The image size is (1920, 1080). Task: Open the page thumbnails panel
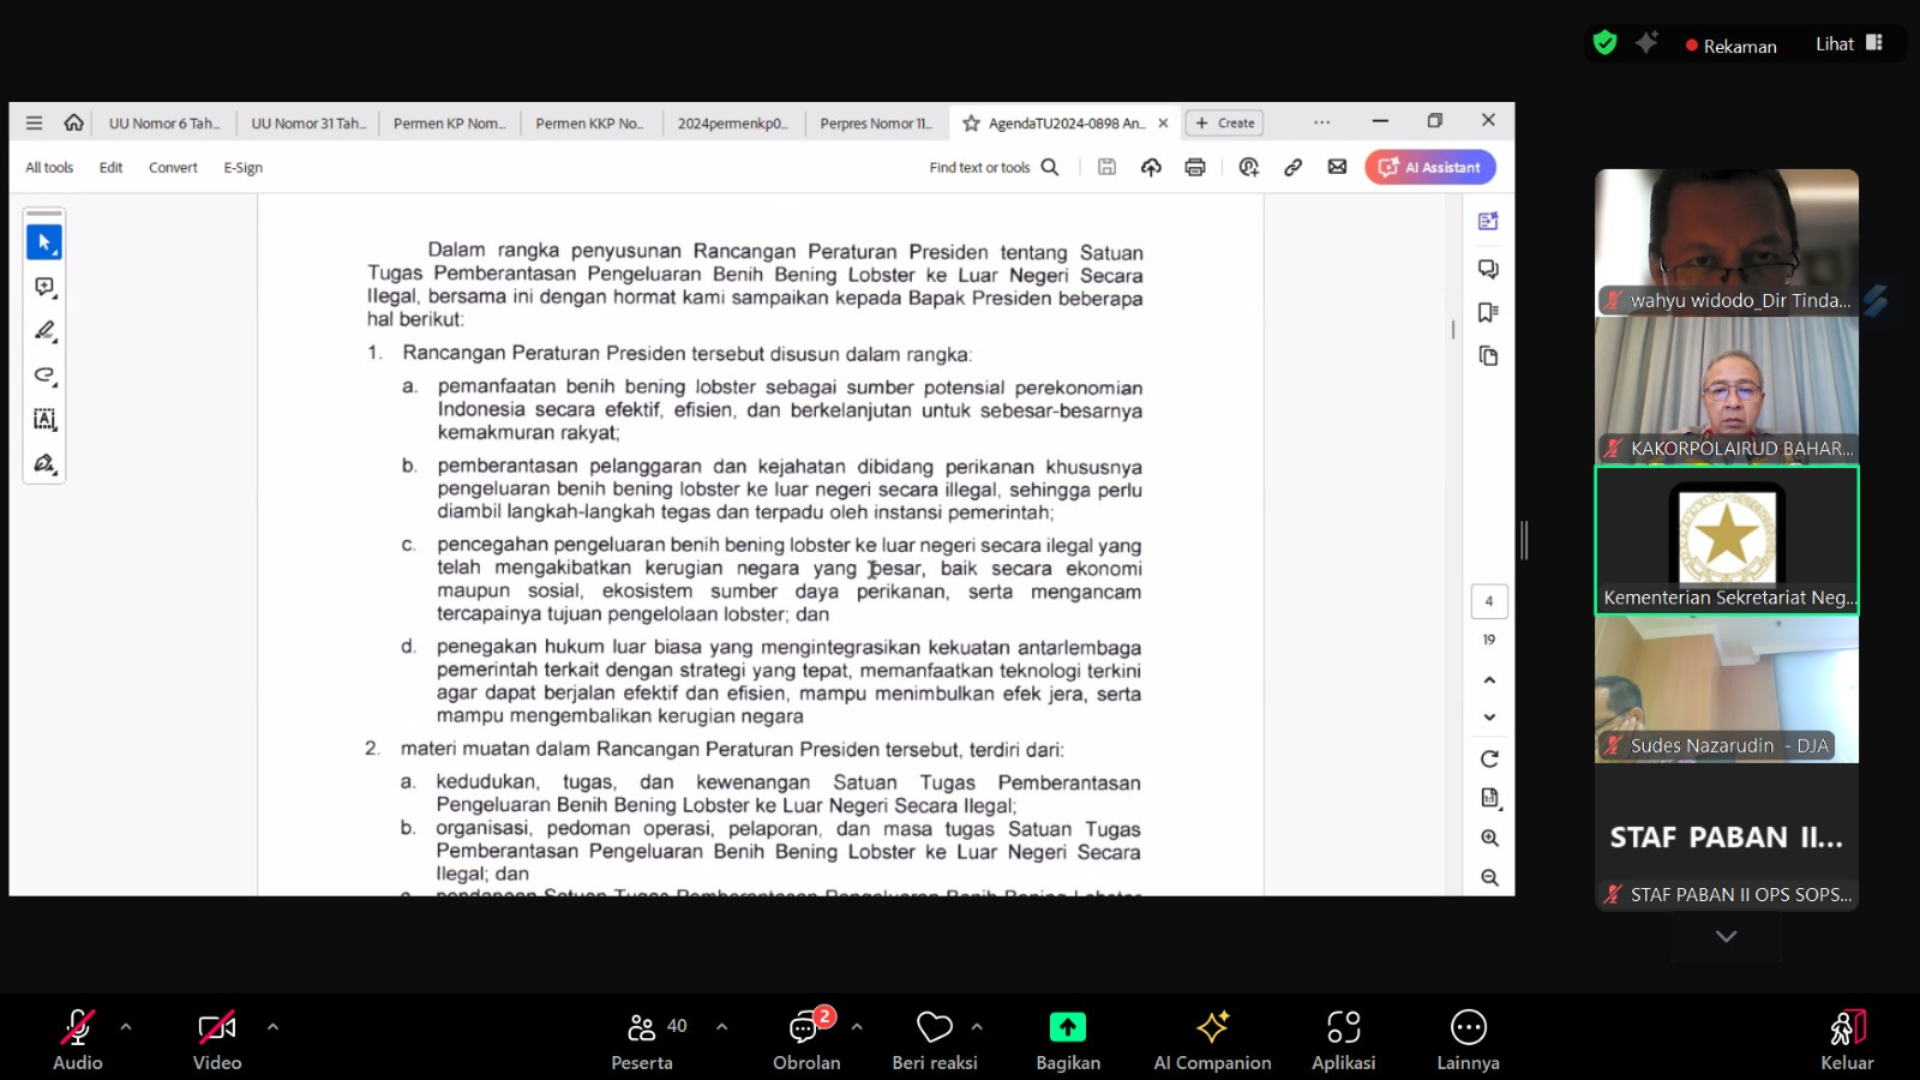pos(1488,356)
